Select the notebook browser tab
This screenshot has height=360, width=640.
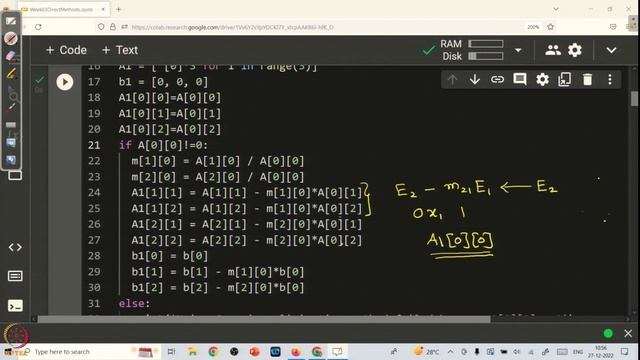click(63, 9)
